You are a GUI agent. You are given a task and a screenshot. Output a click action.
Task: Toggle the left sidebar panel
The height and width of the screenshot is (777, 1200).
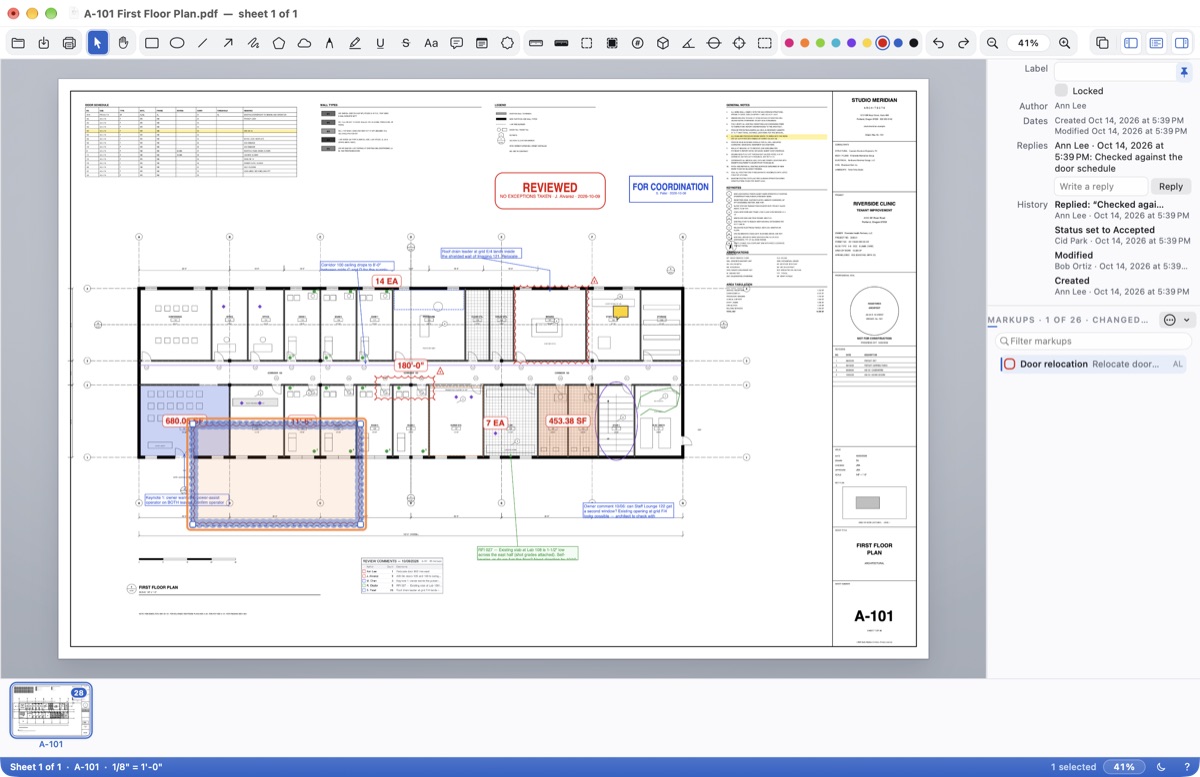(x=1131, y=43)
